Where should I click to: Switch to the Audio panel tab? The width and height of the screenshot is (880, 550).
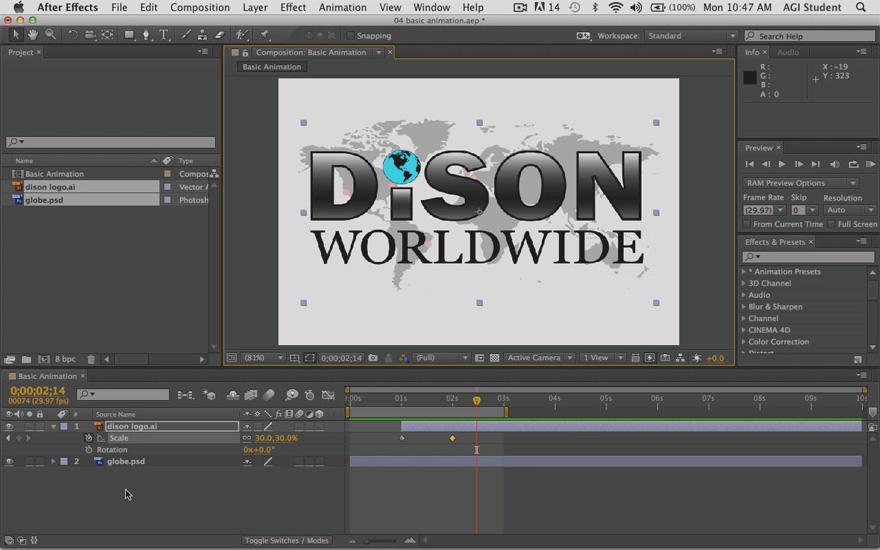(788, 52)
